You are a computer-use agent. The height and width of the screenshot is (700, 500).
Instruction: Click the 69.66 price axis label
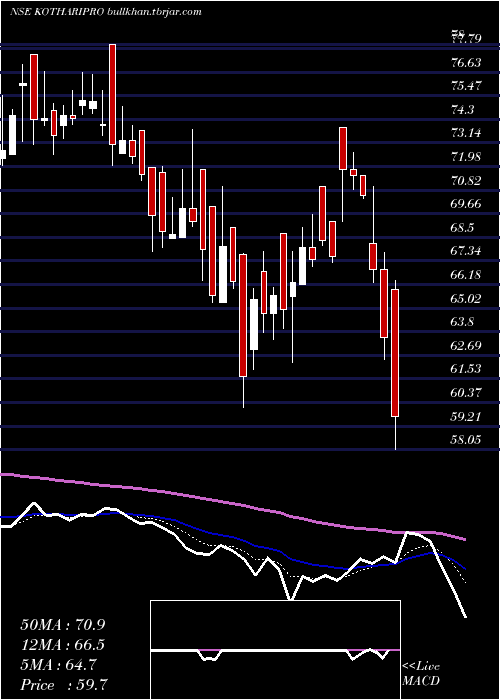click(x=466, y=204)
